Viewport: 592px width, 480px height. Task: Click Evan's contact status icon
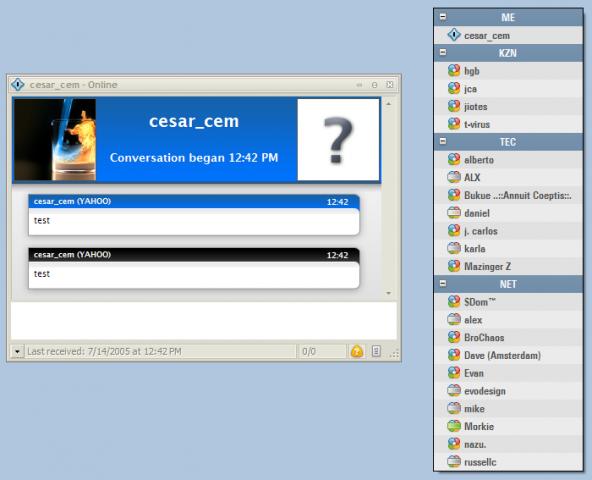click(x=453, y=373)
